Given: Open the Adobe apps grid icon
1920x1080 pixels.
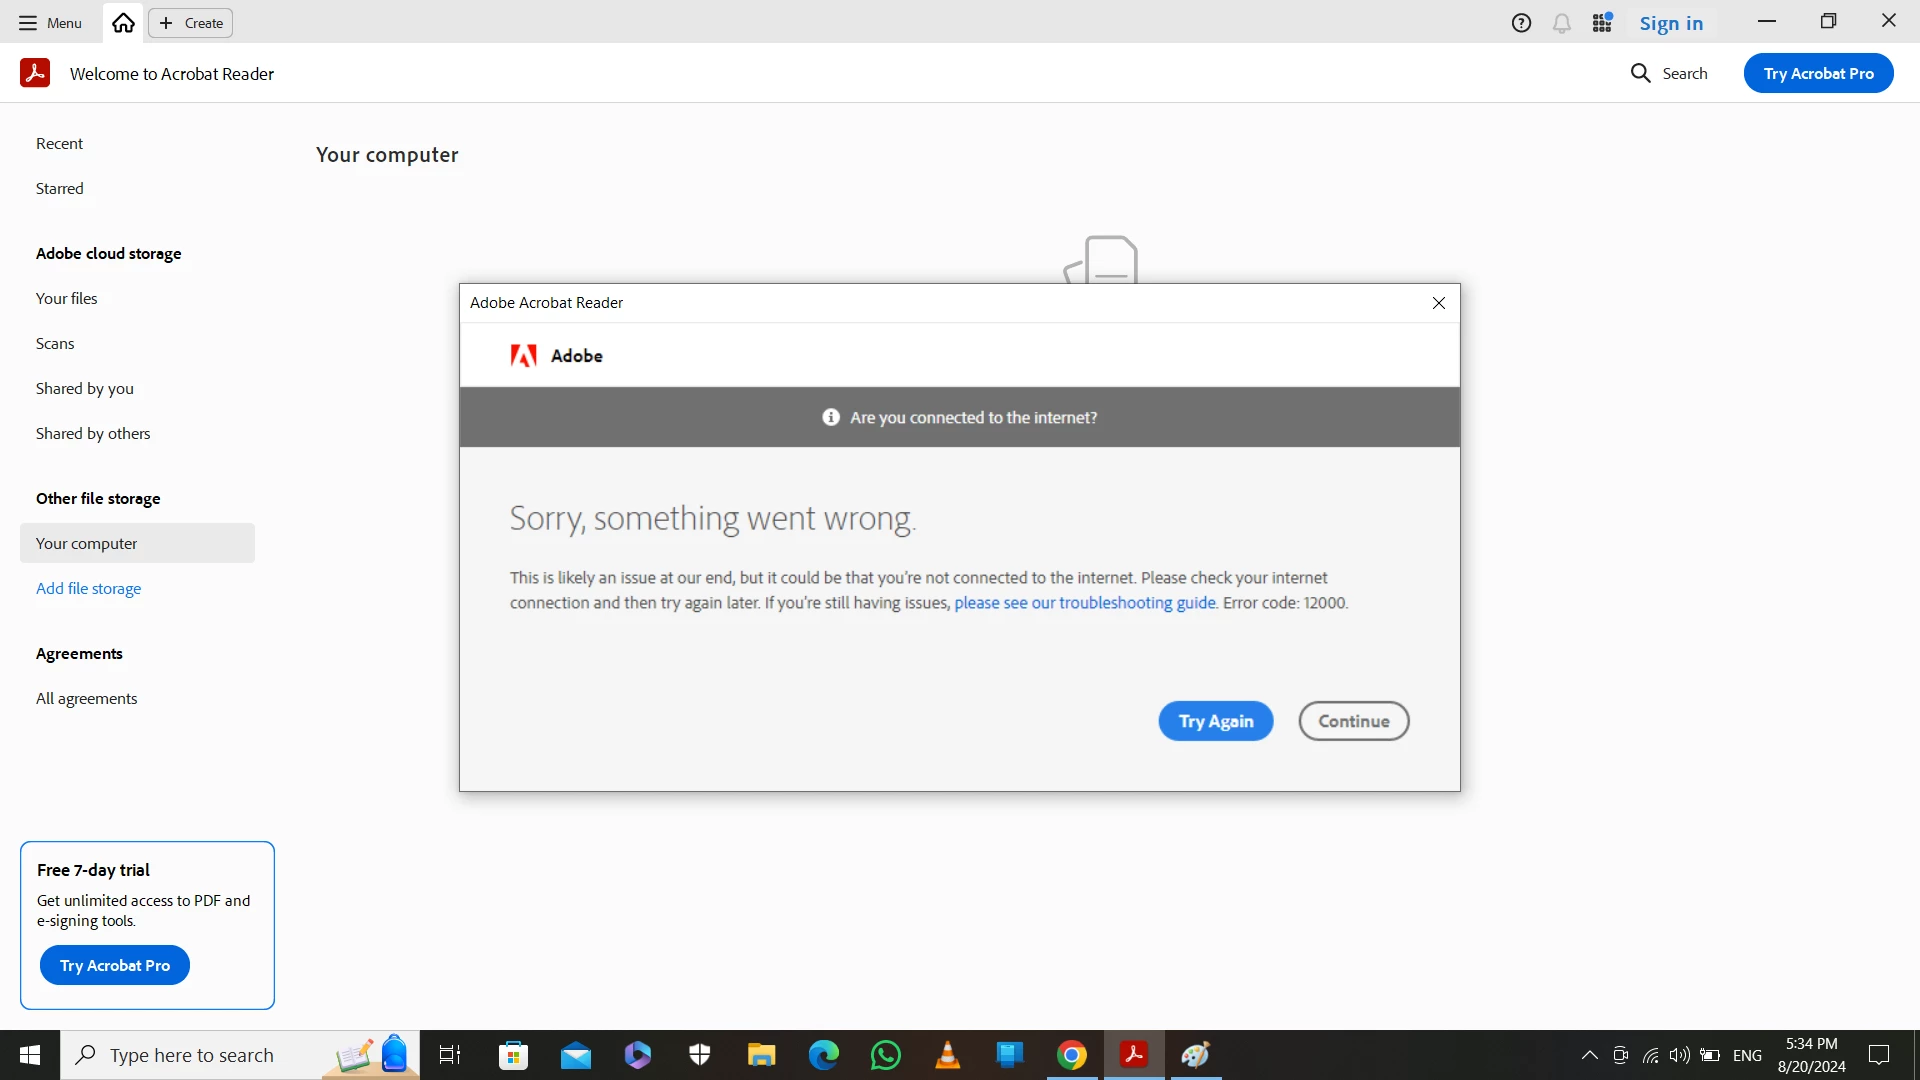Looking at the screenshot, I should tap(1602, 23).
